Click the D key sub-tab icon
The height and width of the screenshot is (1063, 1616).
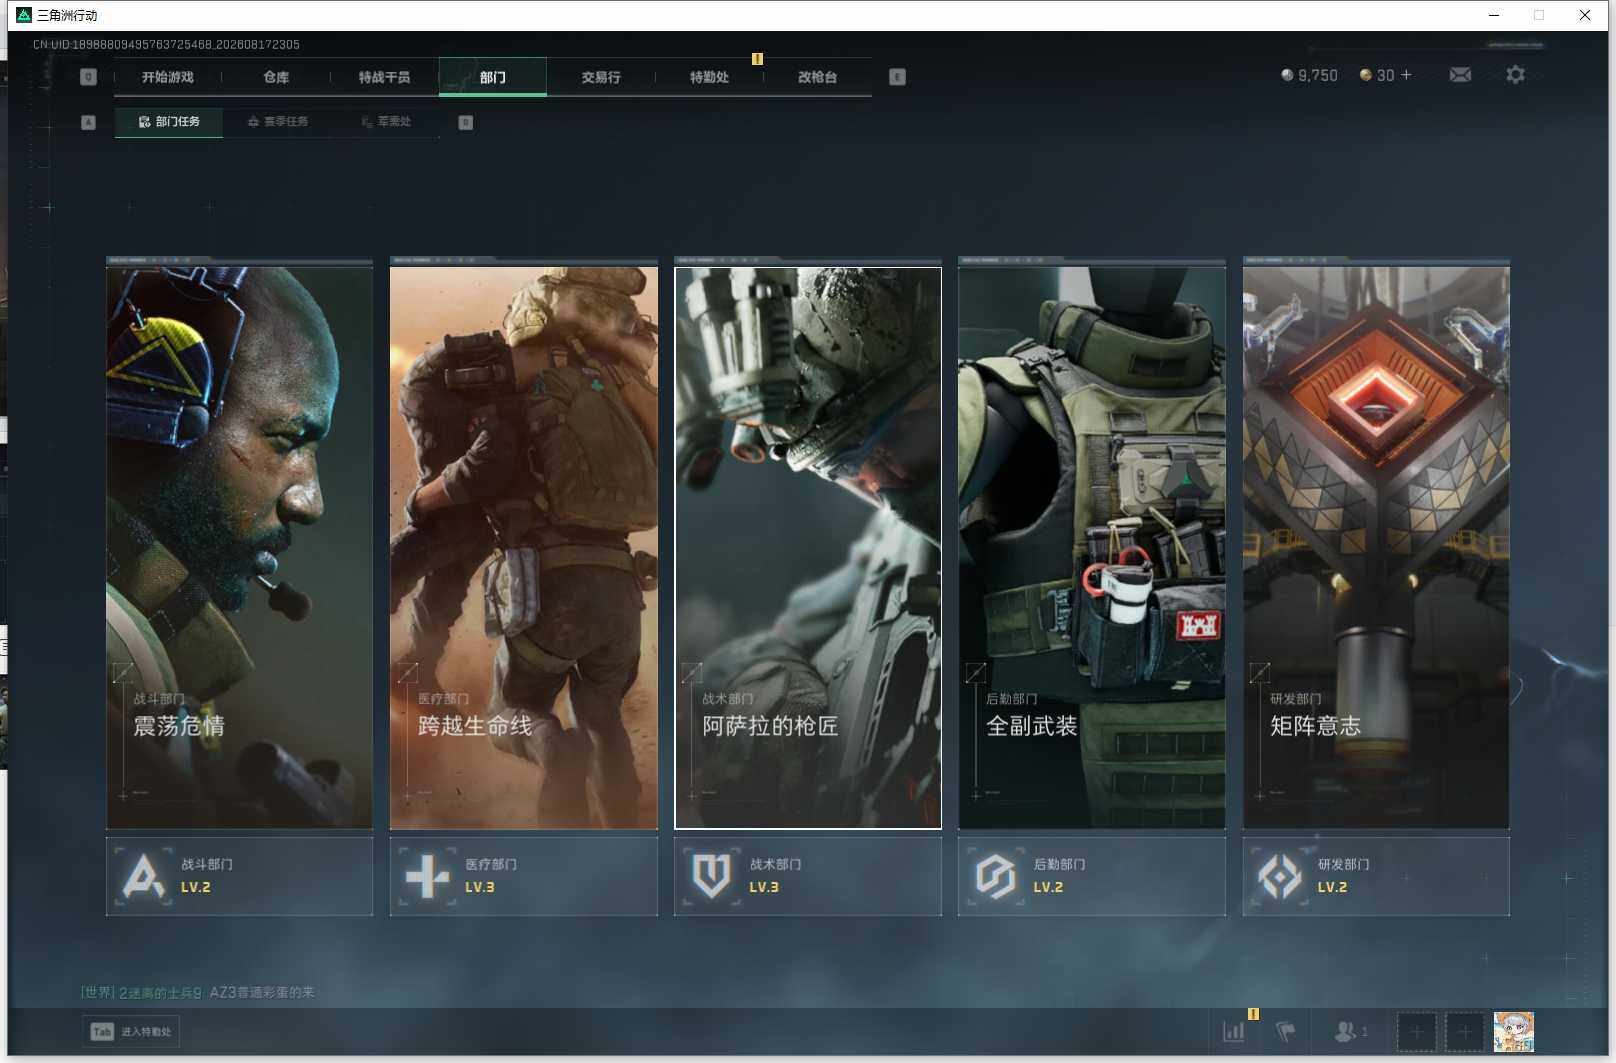coord(465,122)
